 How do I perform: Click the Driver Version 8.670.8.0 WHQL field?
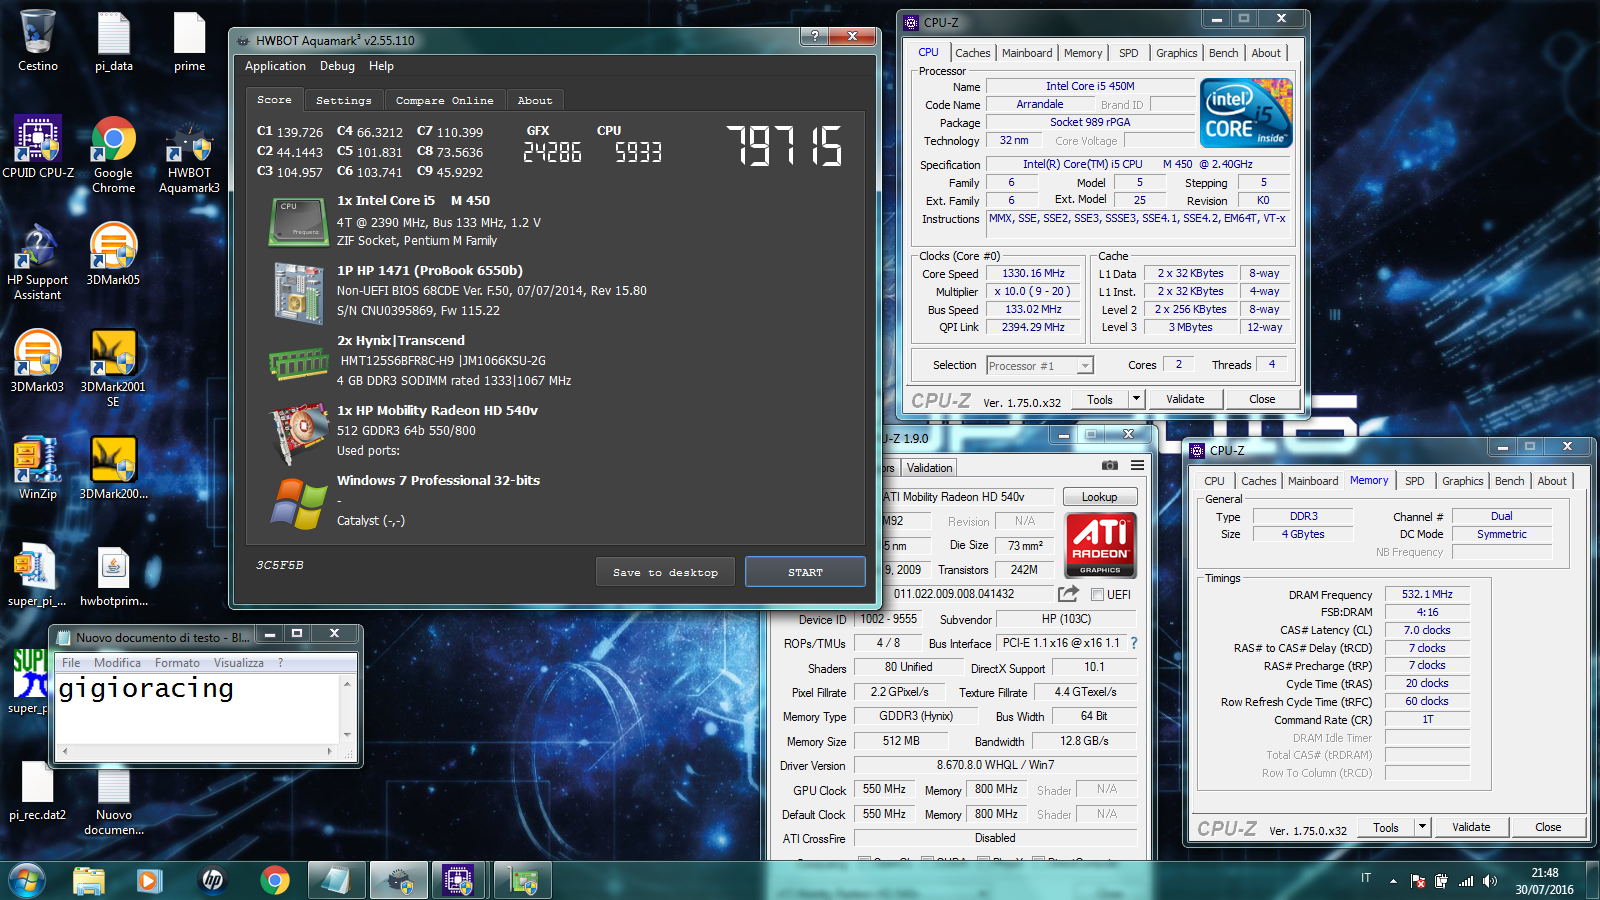coord(995,765)
